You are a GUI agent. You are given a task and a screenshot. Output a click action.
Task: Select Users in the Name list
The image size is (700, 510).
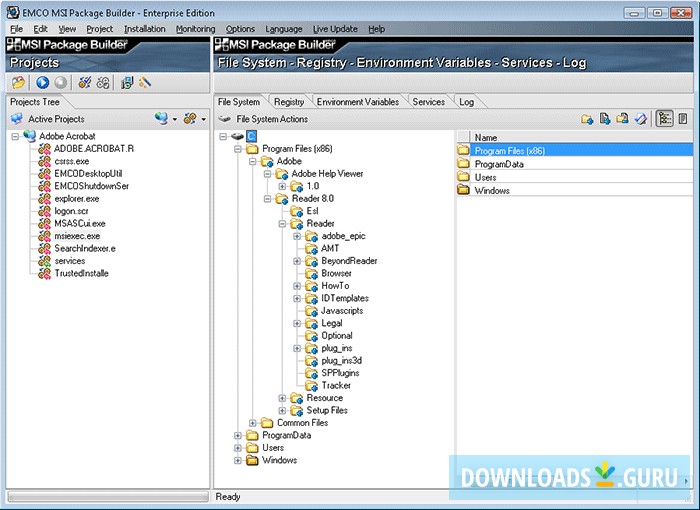pyautogui.click(x=575, y=177)
